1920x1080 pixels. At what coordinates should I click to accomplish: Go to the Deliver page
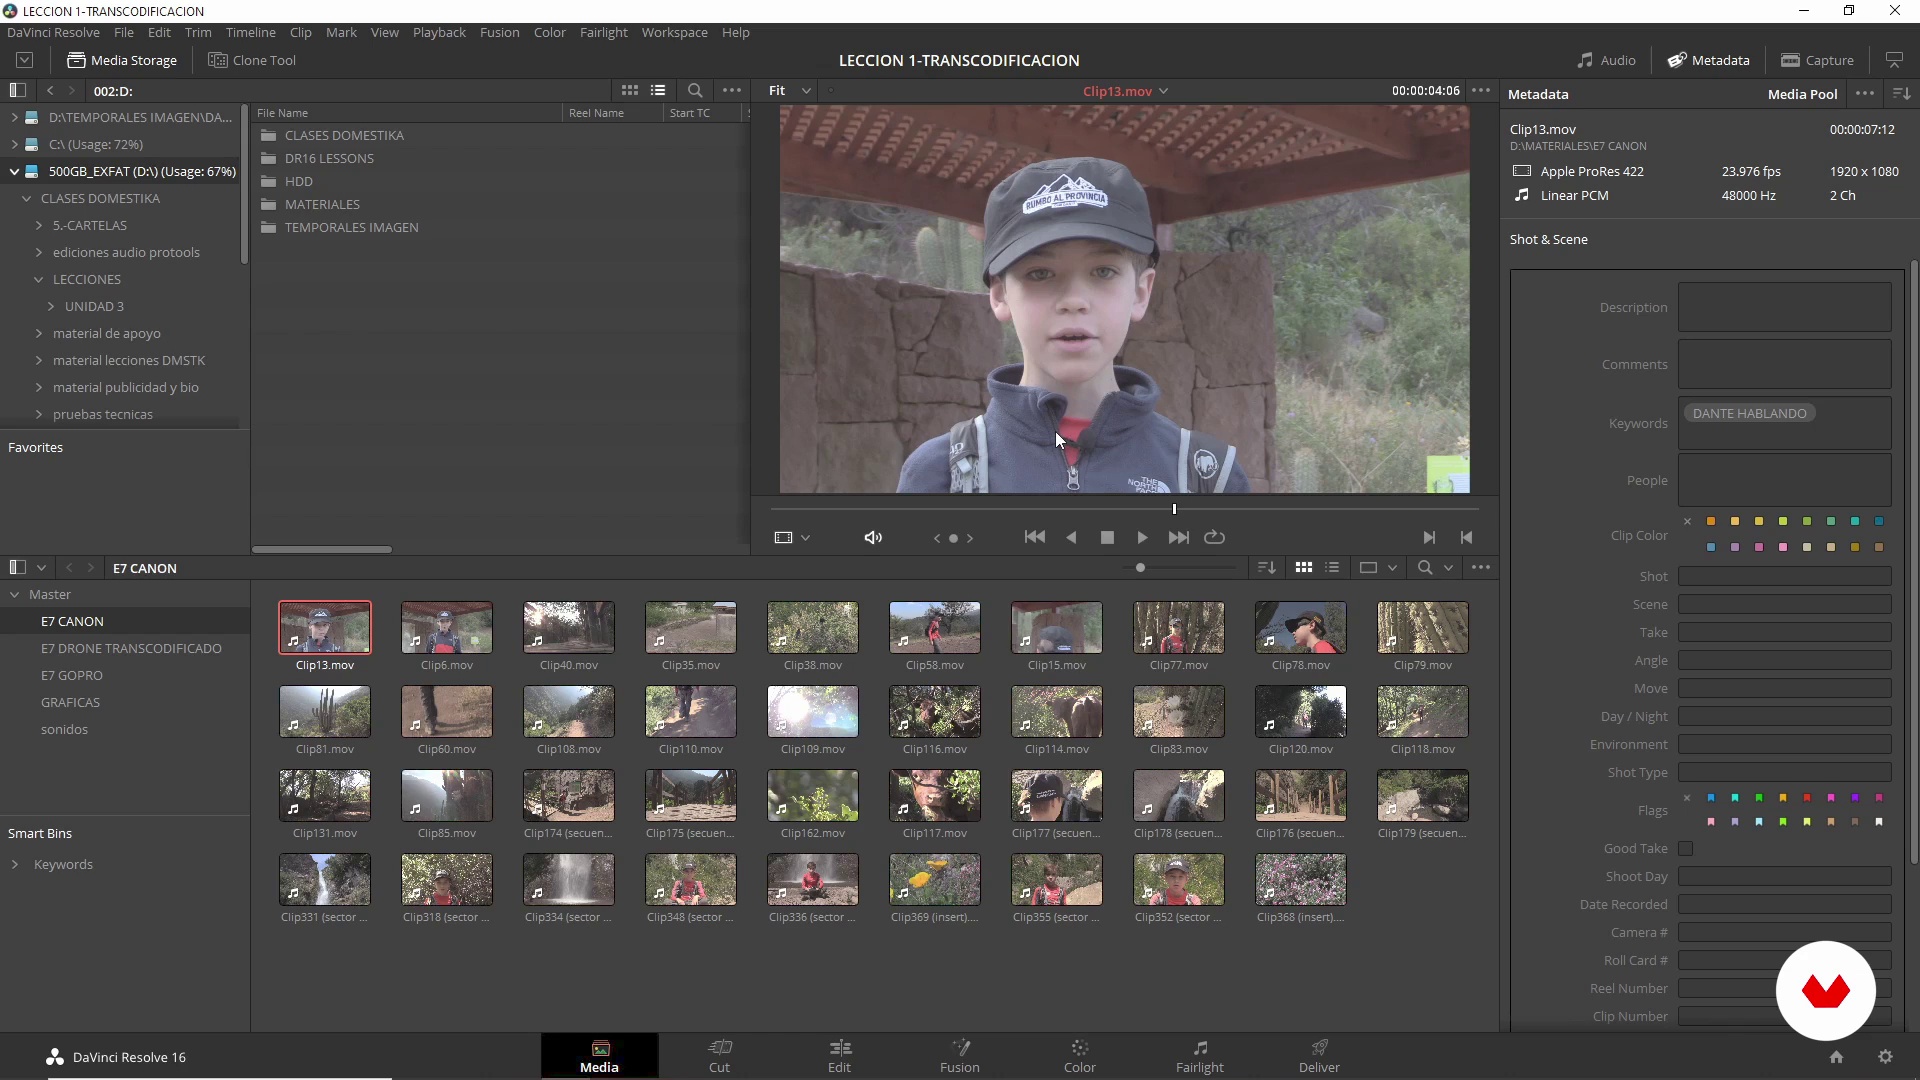(1320, 1056)
